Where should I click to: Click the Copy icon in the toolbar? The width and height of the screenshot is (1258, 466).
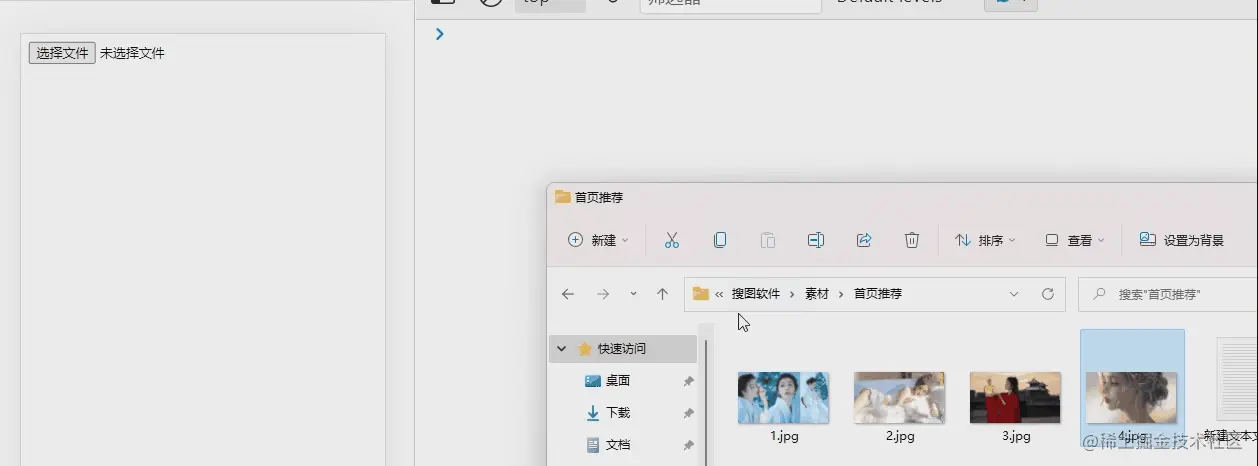point(720,240)
